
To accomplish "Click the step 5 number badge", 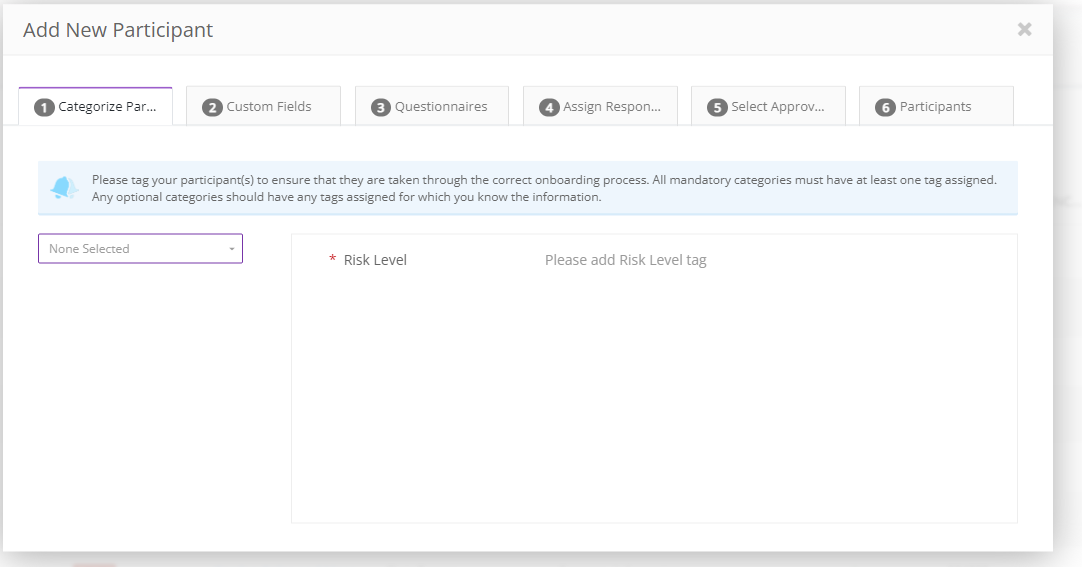I will (717, 108).
